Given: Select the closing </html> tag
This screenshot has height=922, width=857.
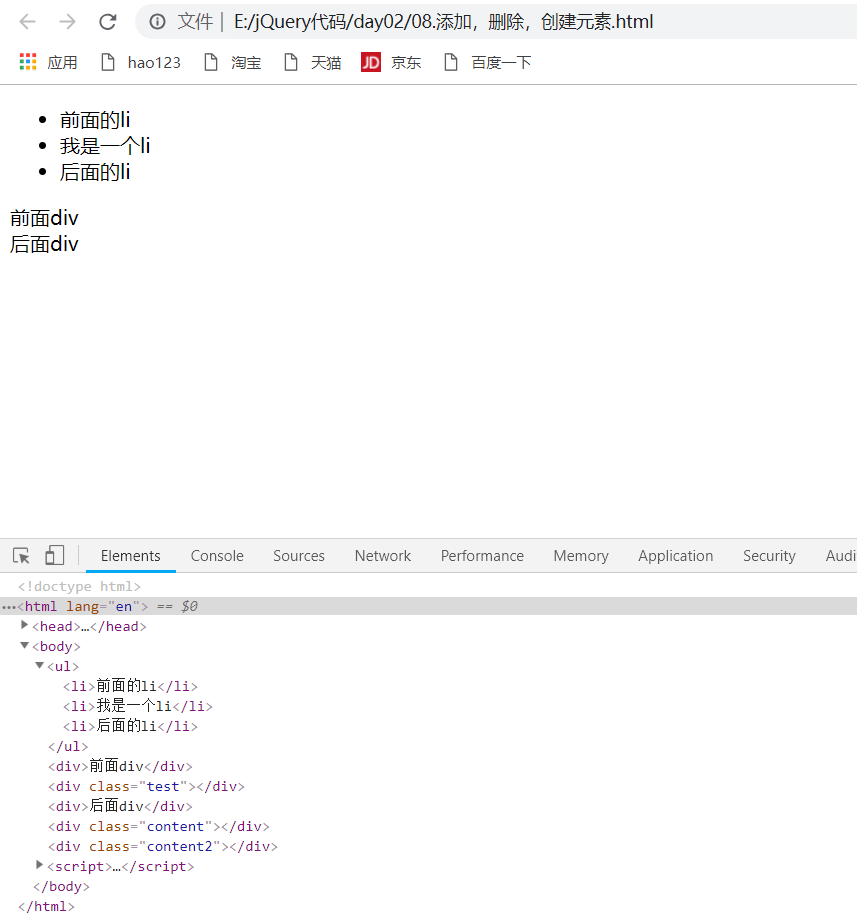Looking at the screenshot, I should click(x=46, y=906).
